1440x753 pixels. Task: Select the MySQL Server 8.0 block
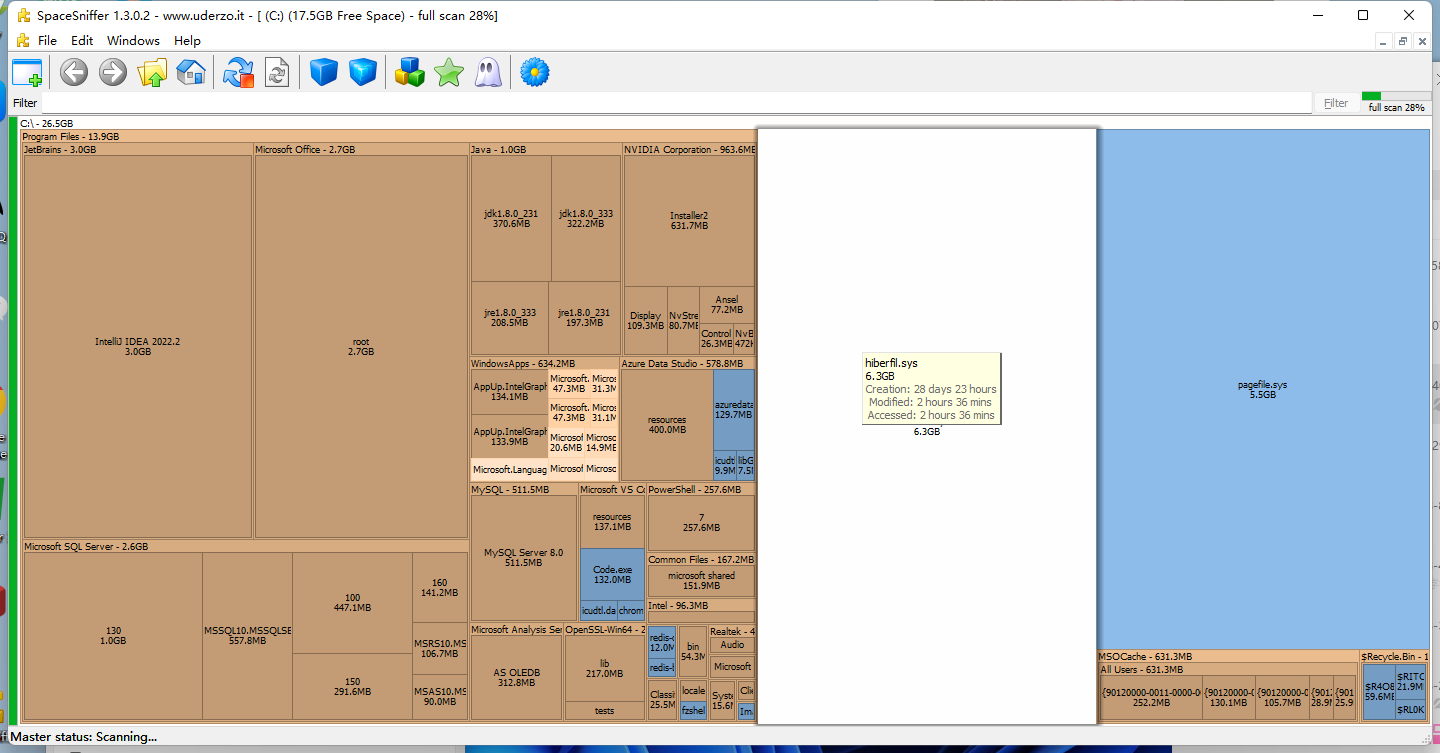[x=523, y=557]
